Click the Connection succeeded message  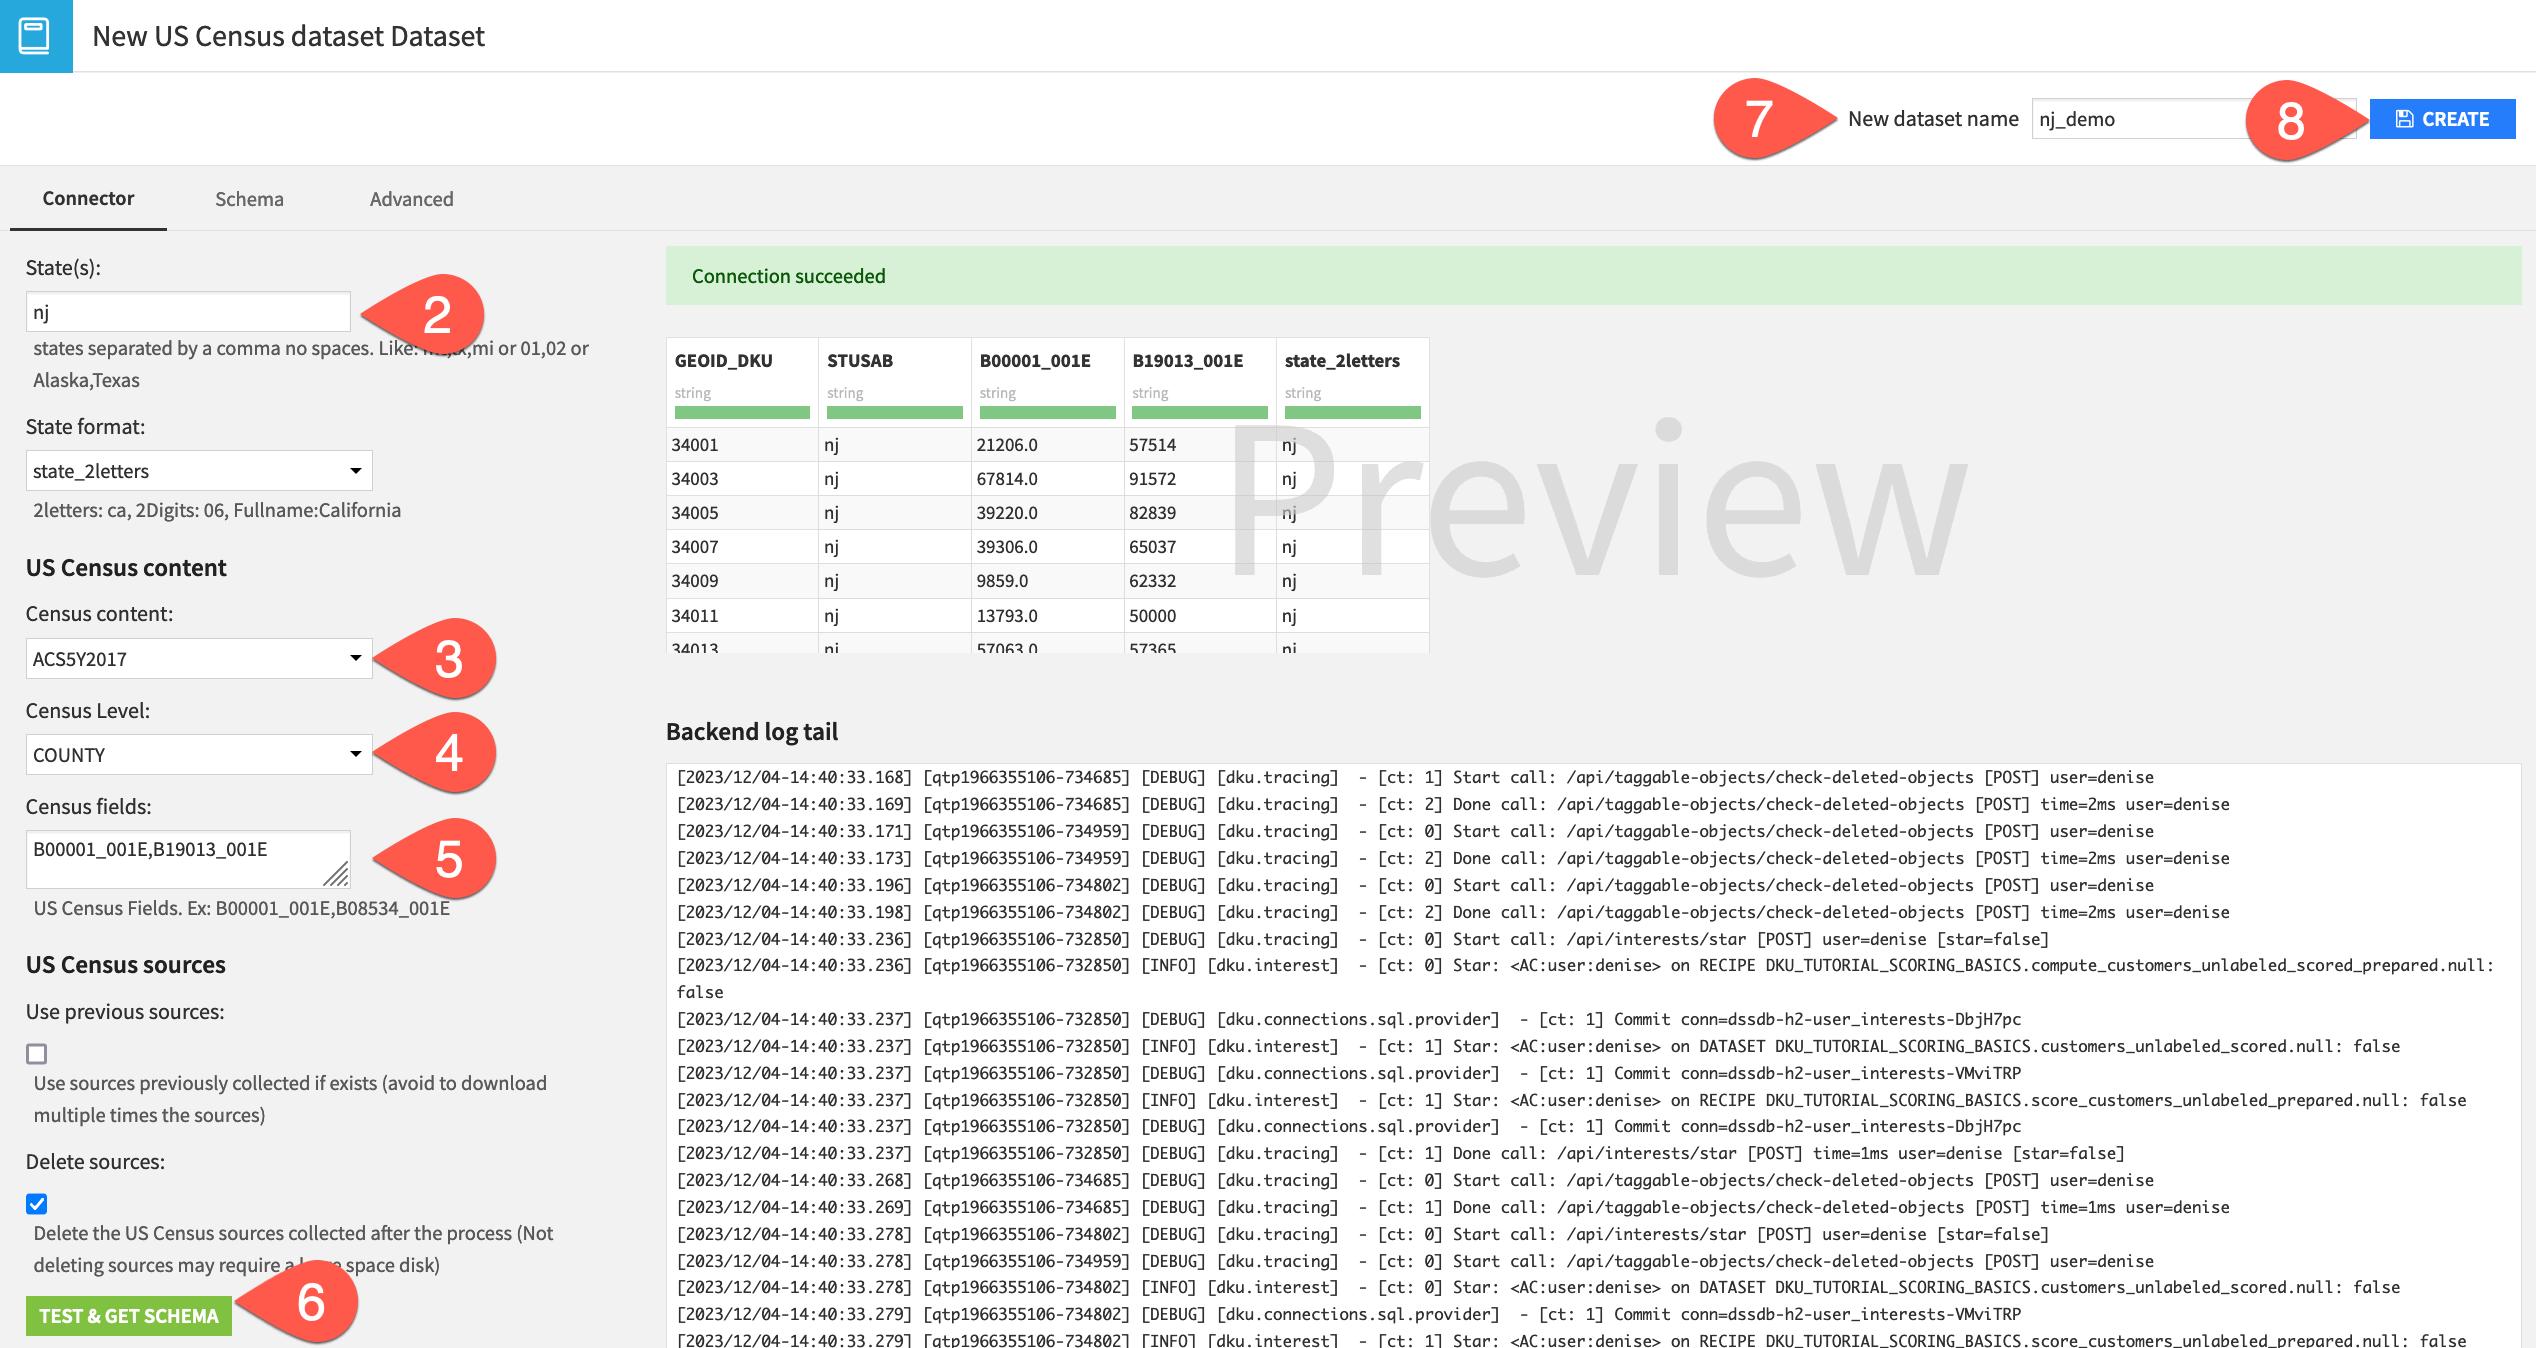tap(789, 276)
